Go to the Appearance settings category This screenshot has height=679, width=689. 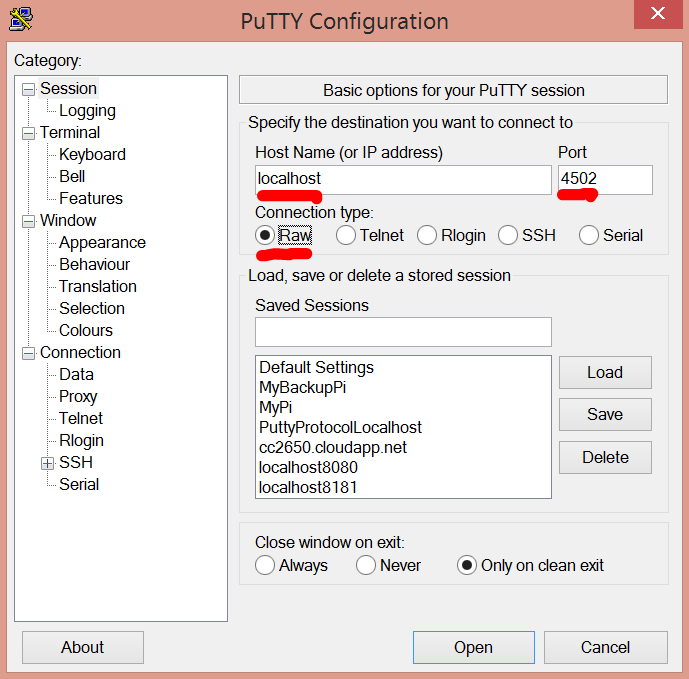[102, 243]
